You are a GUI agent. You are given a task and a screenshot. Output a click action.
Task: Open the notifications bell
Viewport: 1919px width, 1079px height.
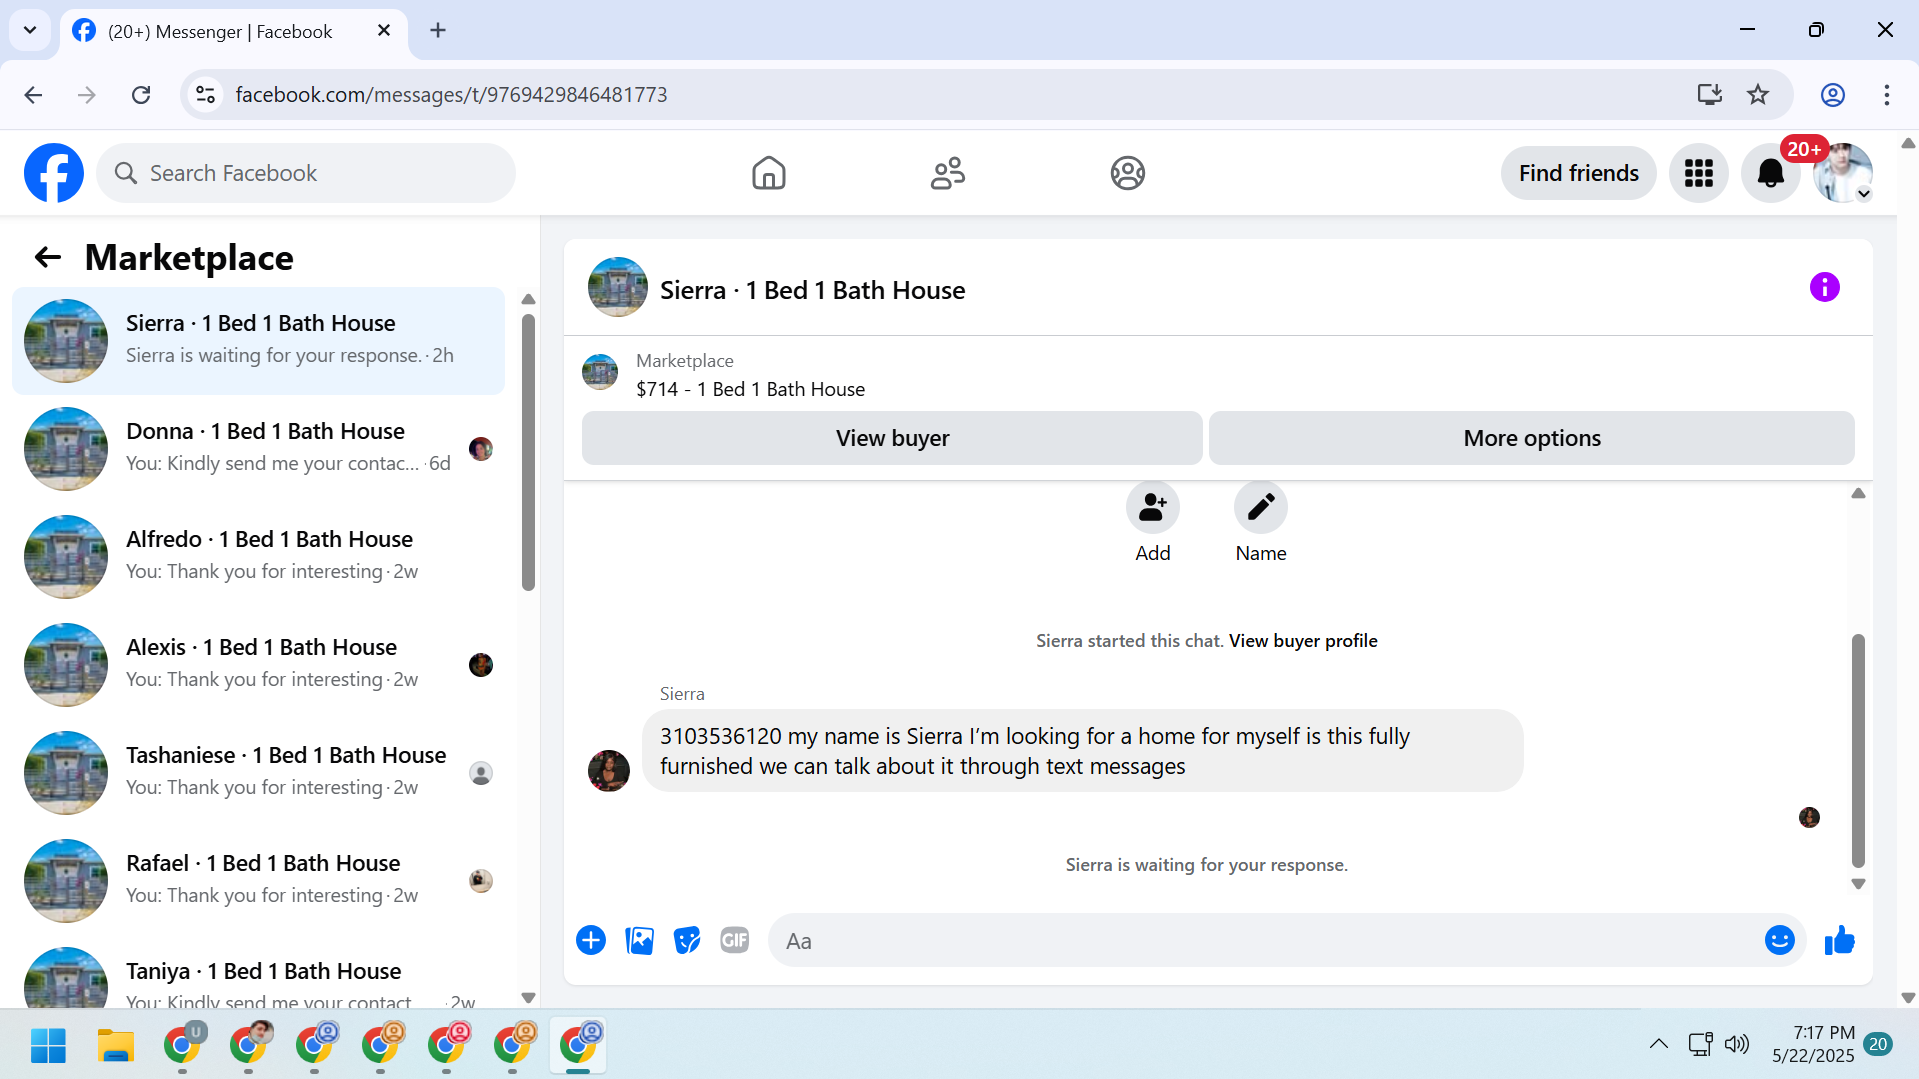[1770, 173]
